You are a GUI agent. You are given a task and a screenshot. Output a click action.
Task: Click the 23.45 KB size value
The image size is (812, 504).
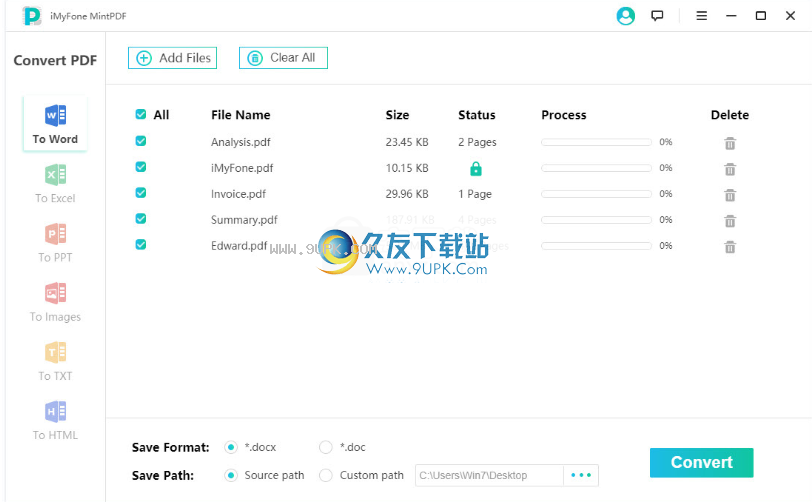407,142
